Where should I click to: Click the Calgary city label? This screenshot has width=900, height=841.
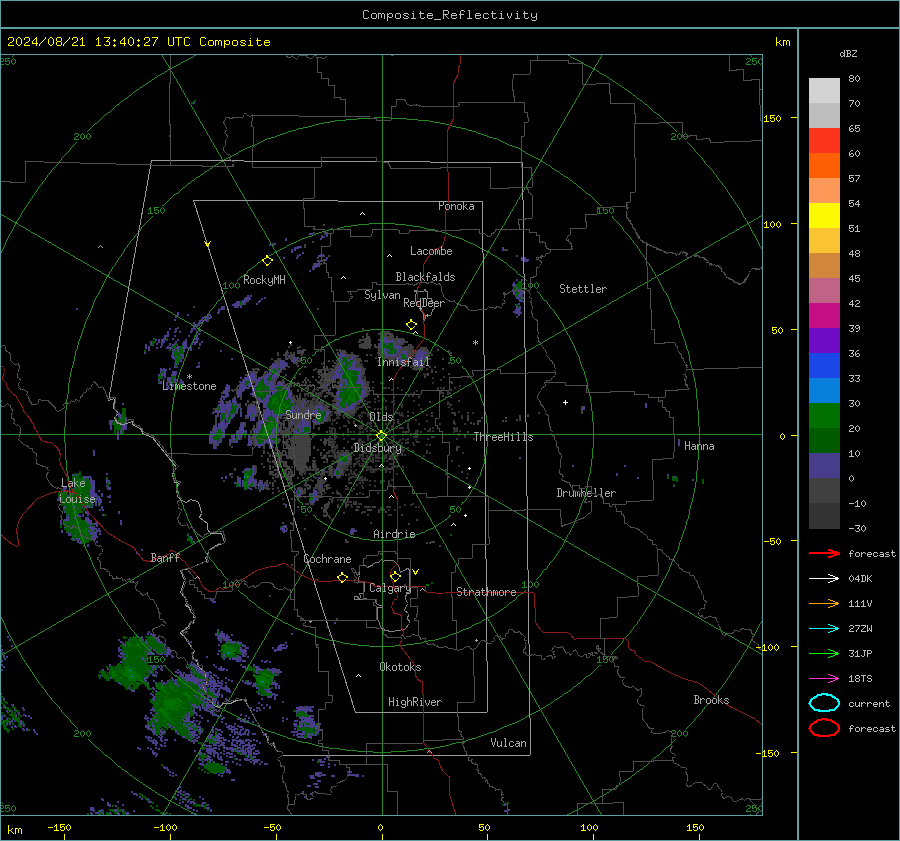click(390, 588)
